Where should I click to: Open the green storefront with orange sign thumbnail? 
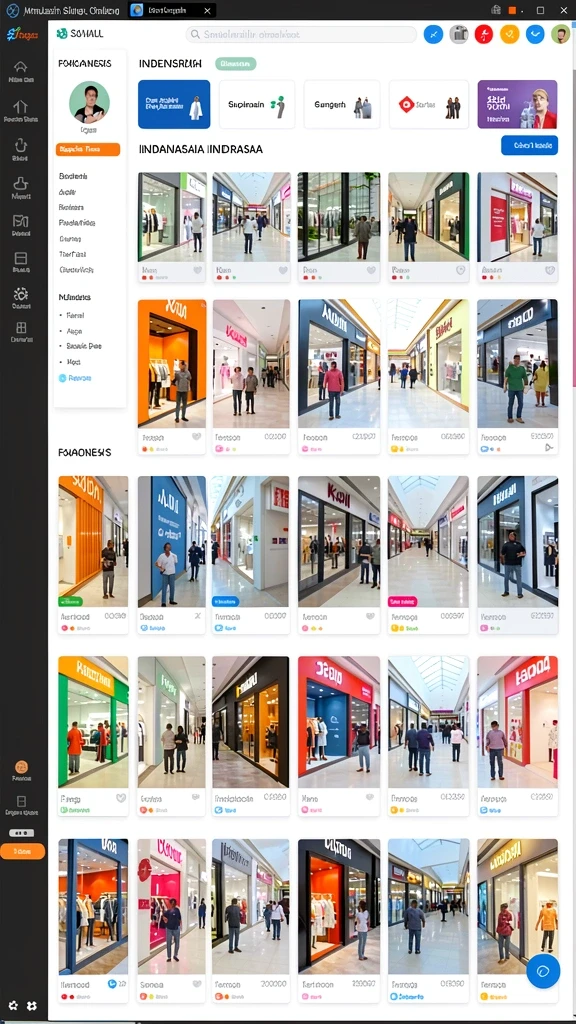click(x=93, y=722)
